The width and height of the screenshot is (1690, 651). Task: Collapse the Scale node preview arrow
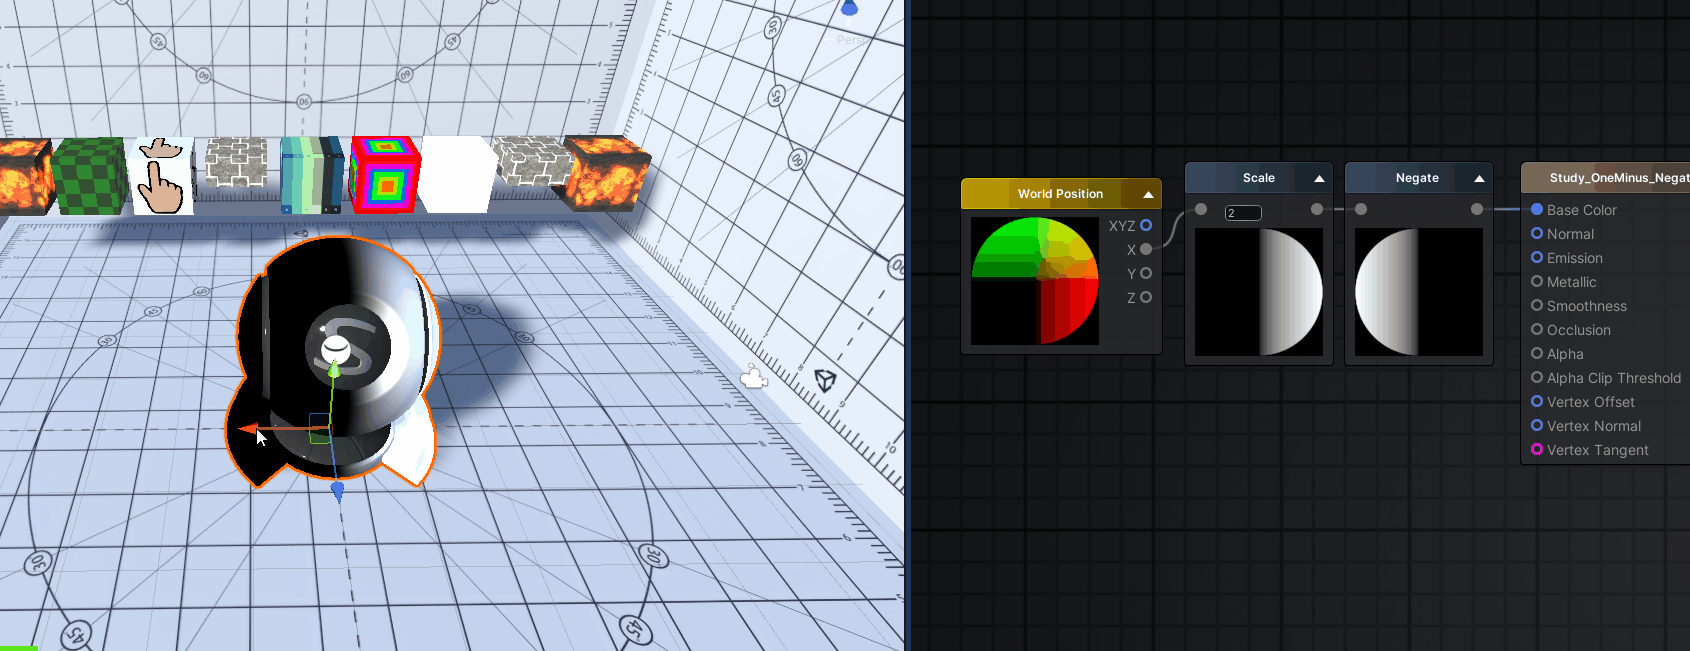[1319, 178]
